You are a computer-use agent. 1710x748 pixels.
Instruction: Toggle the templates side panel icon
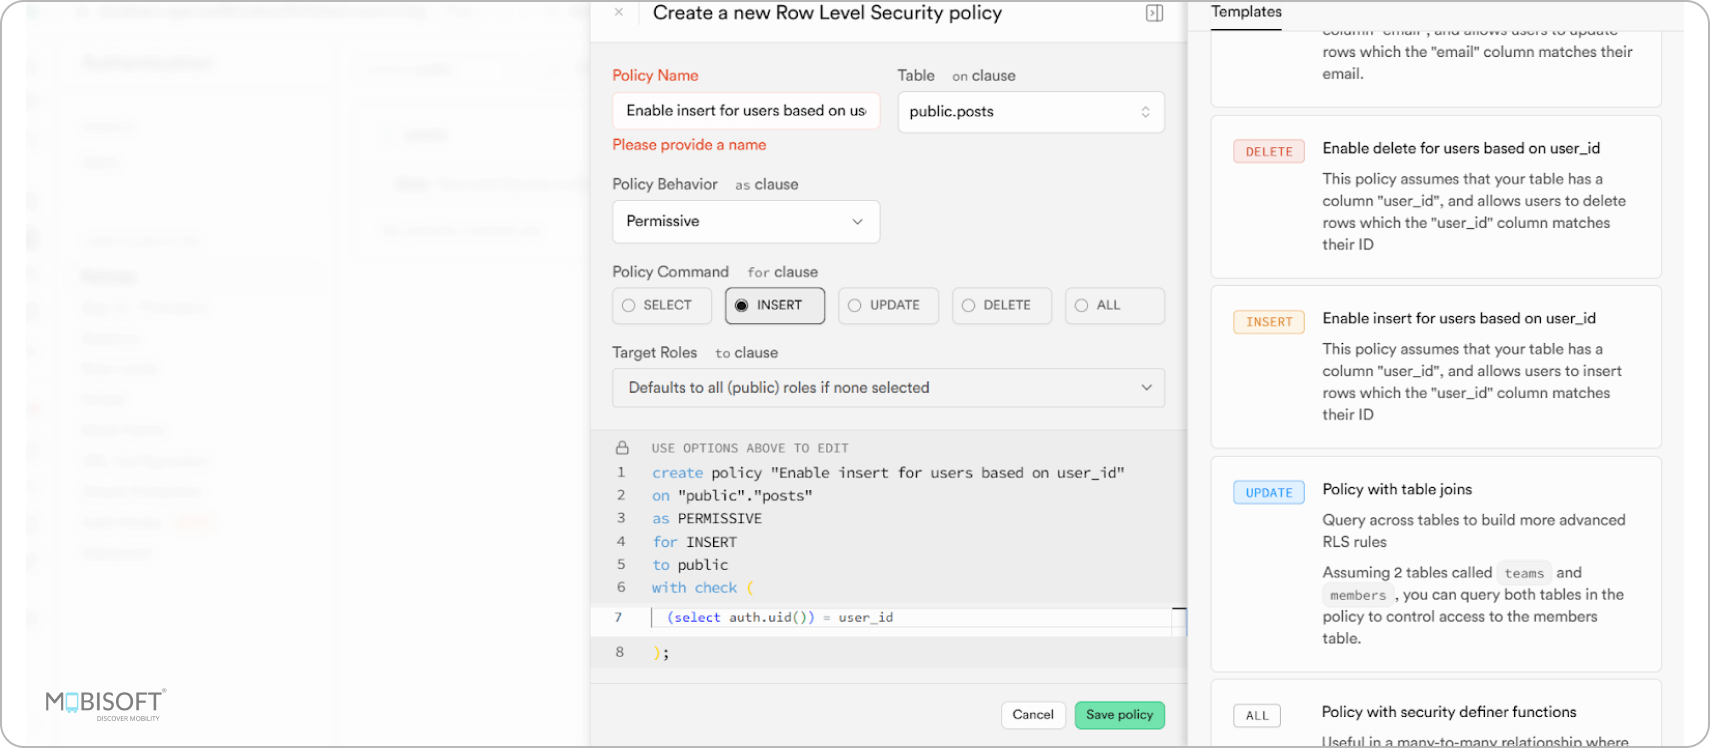(x=1154, y=13)
